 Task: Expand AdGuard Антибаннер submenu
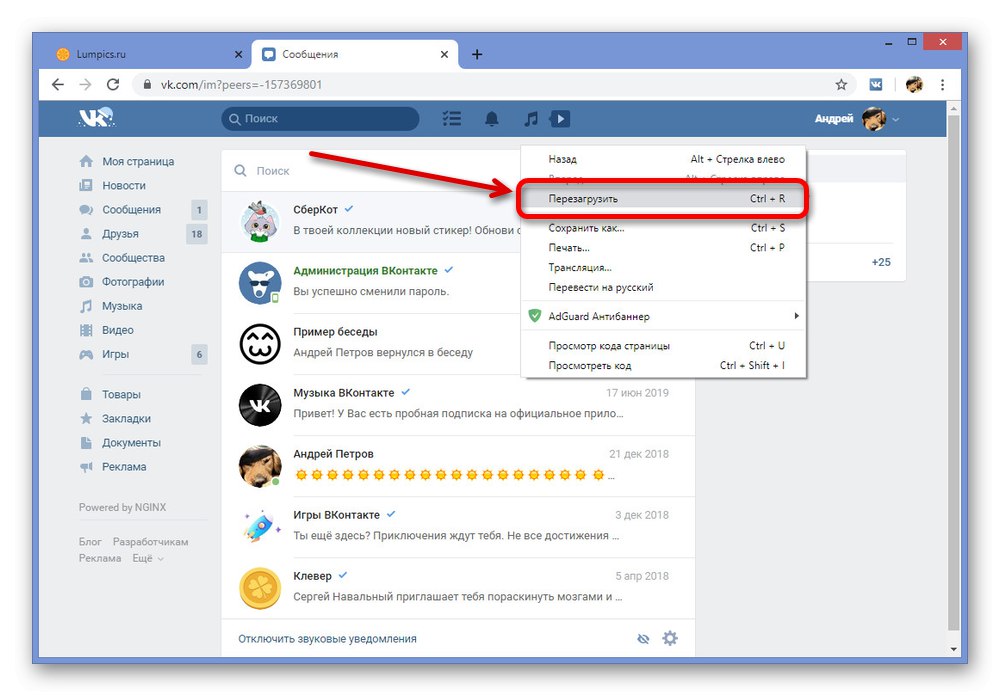(x=663, y=316)
